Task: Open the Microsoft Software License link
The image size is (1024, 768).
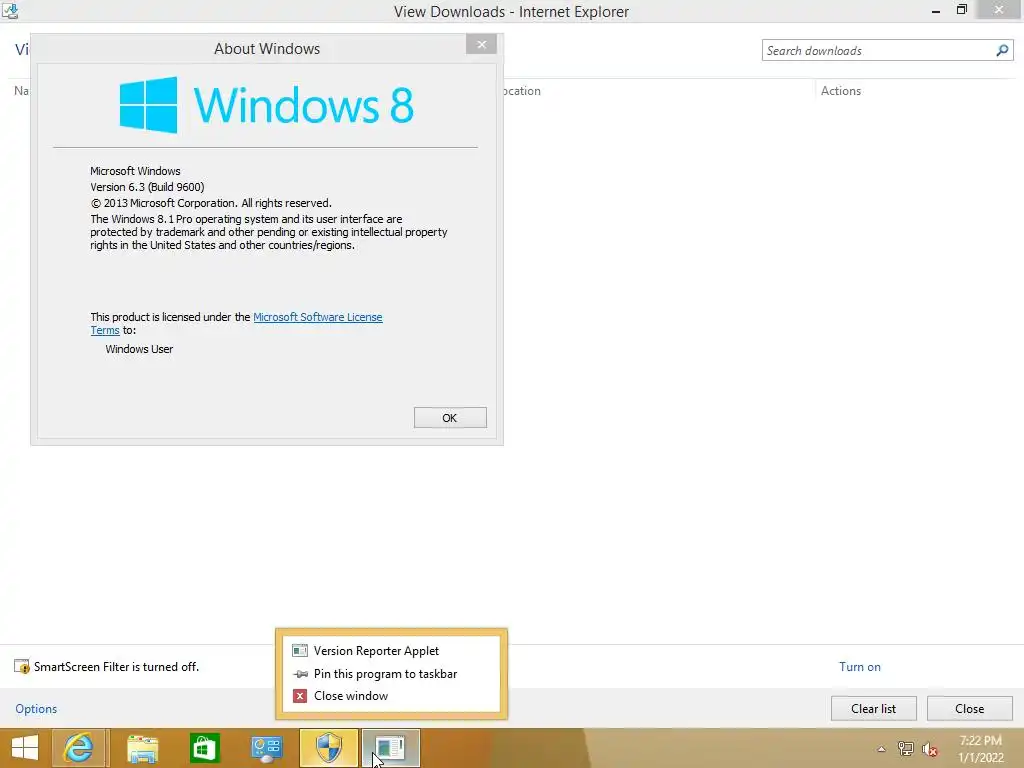Action: pos(317,317)
